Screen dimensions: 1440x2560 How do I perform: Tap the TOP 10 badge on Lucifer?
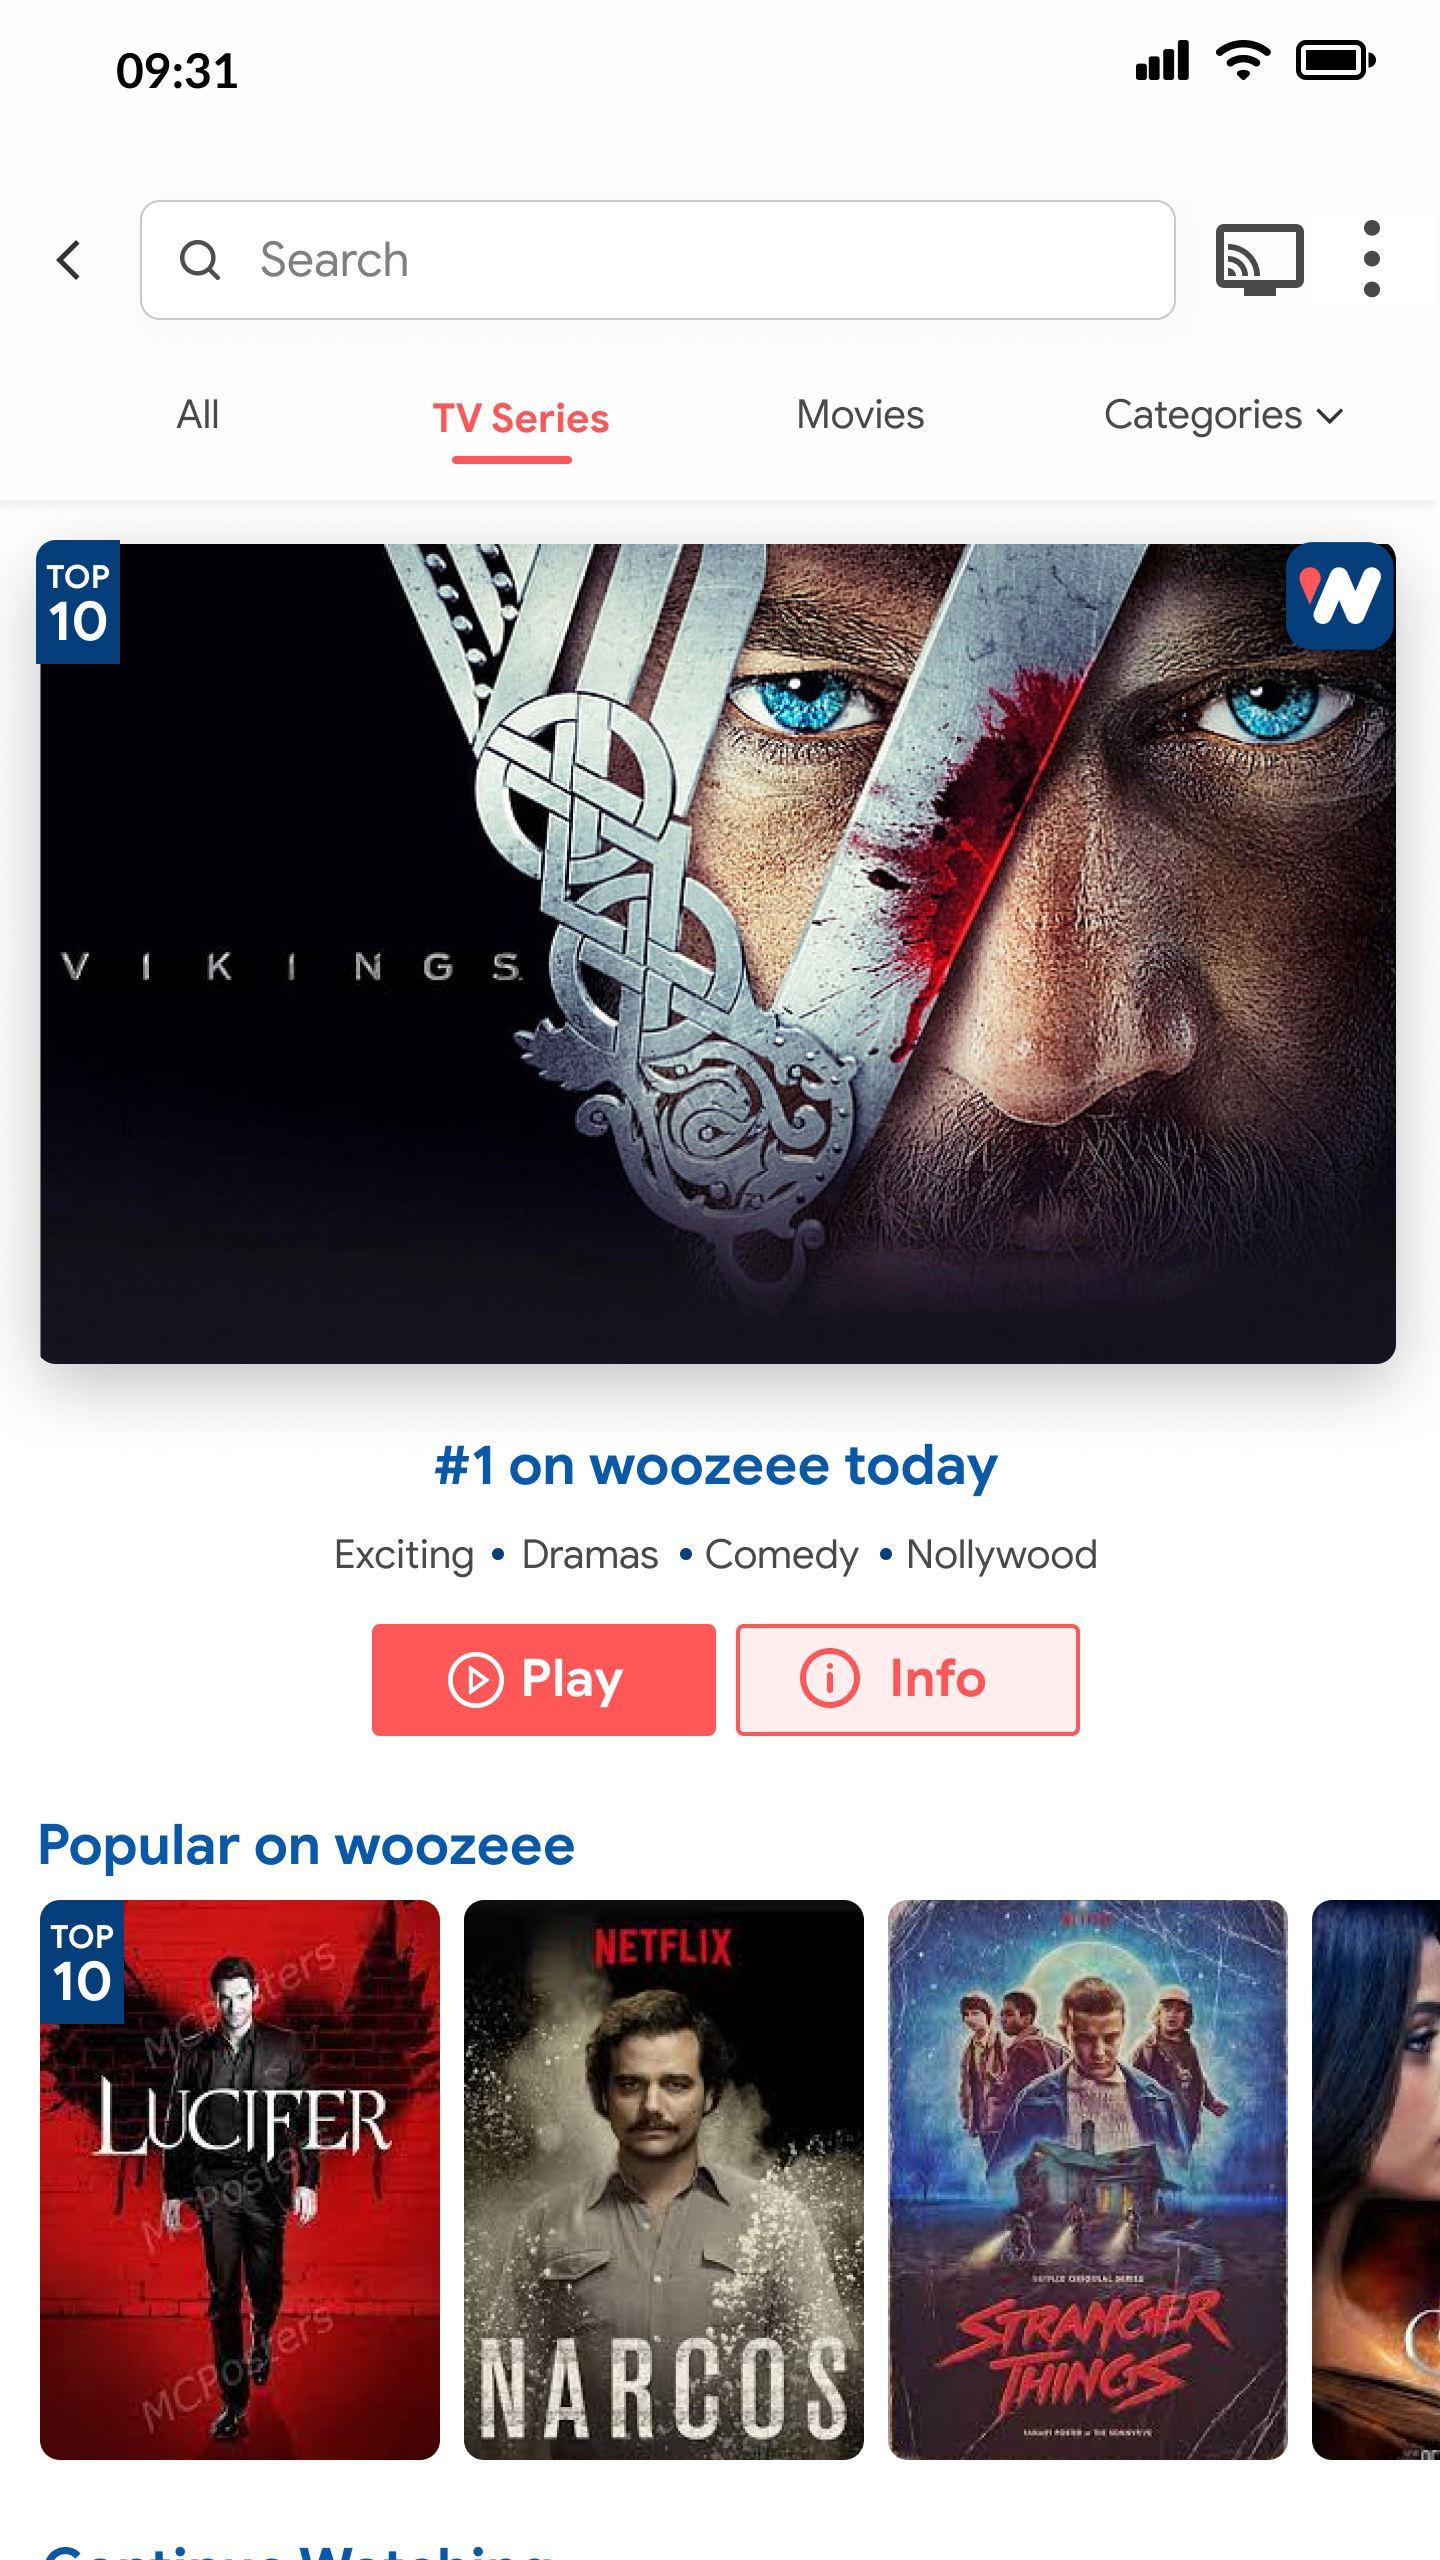pyautogui.click(x=82, y=1962)
